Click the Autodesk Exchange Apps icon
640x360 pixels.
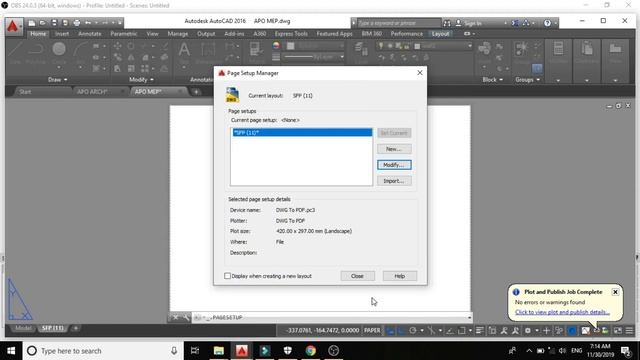coord(515,23)
